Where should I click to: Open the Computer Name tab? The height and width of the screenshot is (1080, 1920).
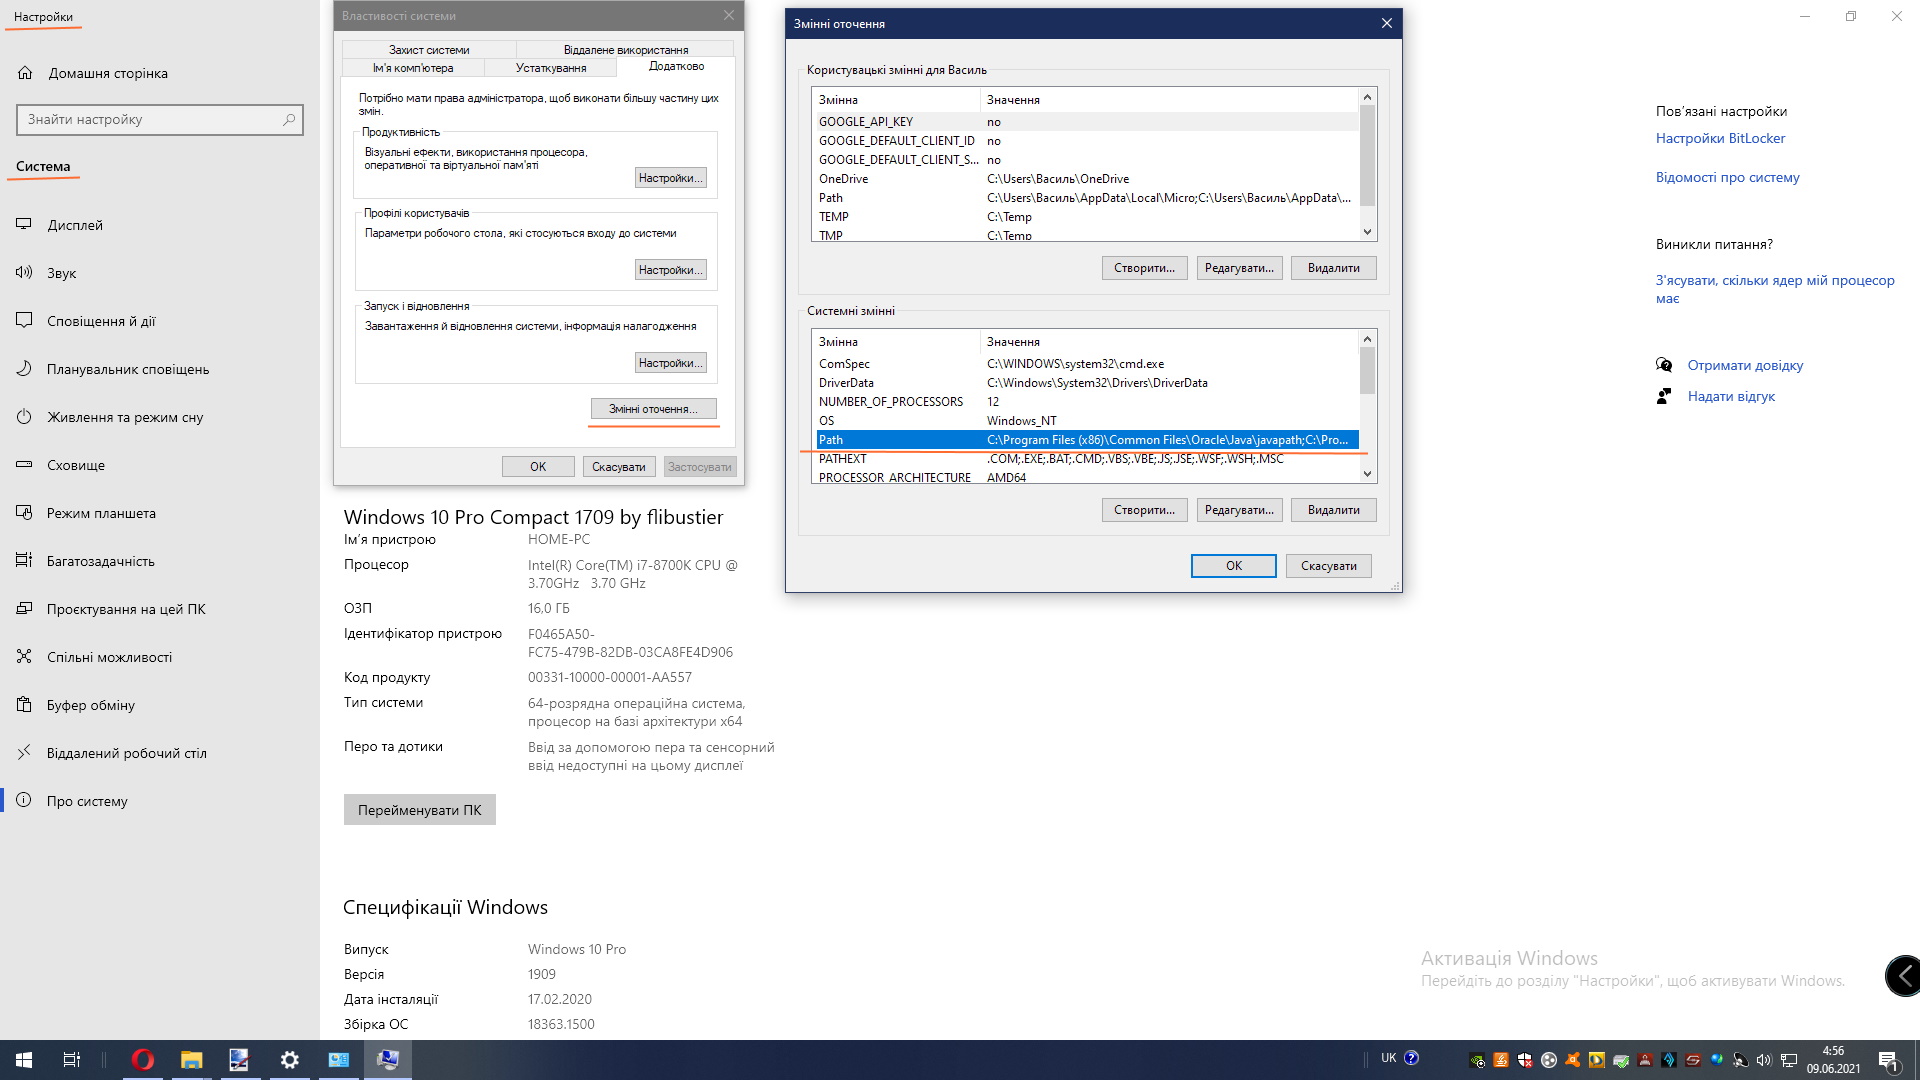pyautogui.click(x=413, y=67)
